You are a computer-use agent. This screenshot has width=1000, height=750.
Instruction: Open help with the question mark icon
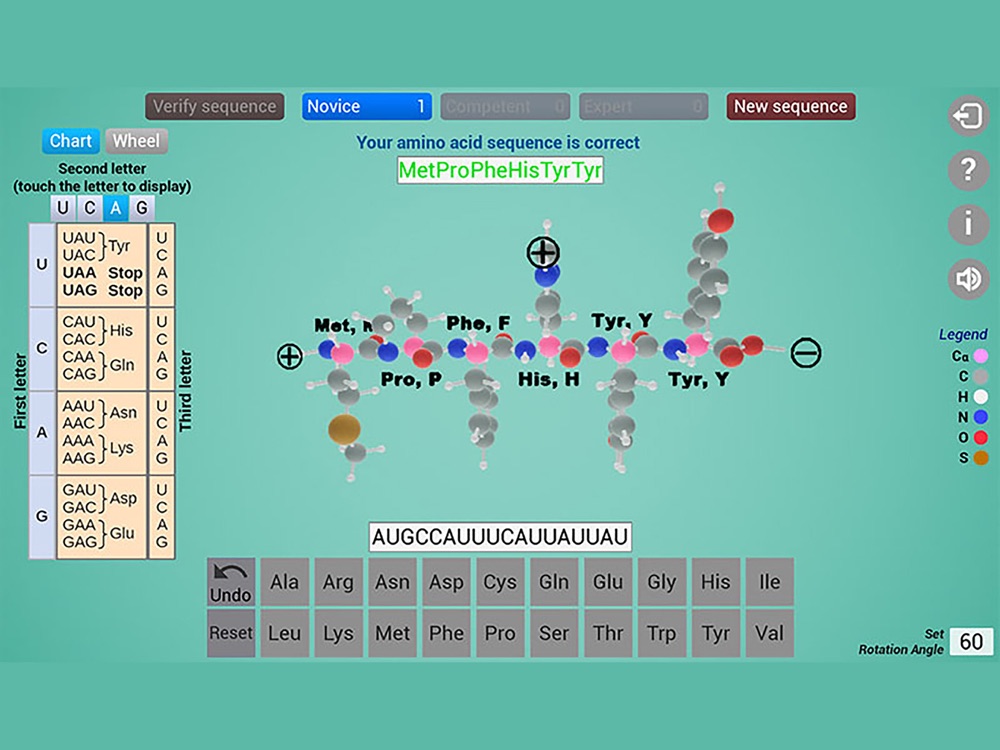pyautogui.click(x=968, y=170)
